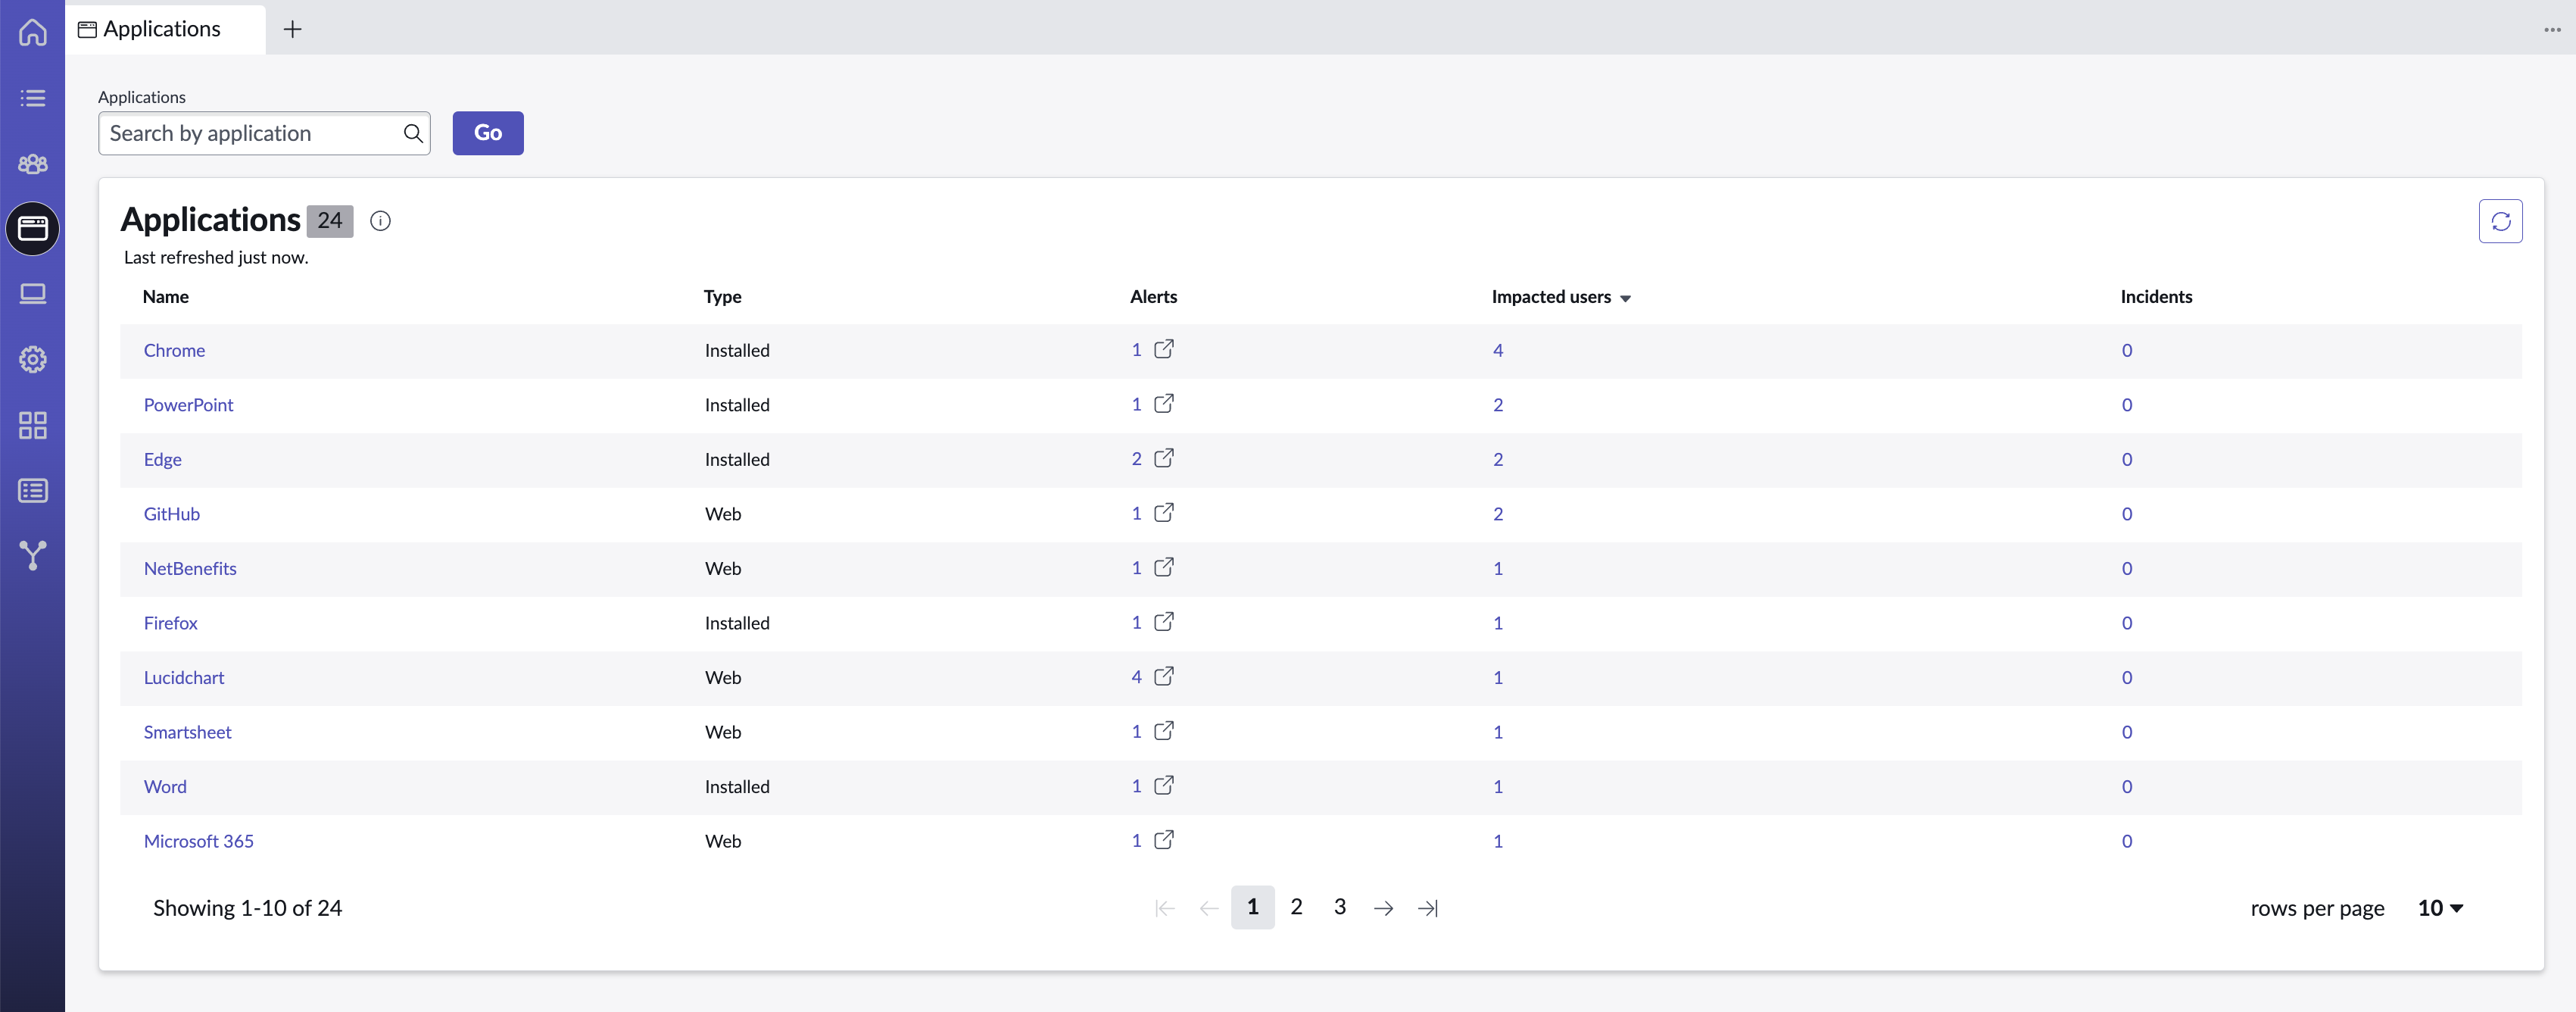
Task: Open the Lucidchart application link
Action: click(x=184, y=677)
